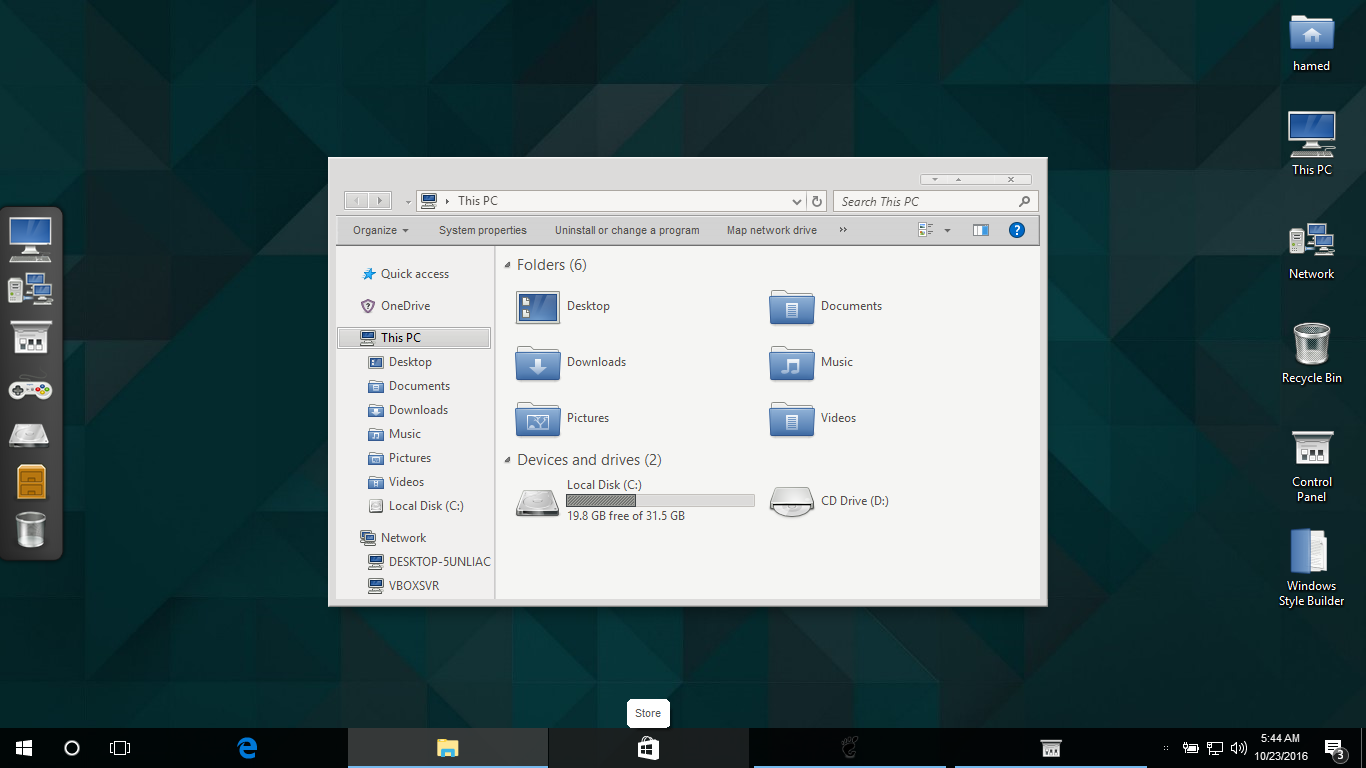Screen dimensions: 1366x768
Task: Click the blue Help question mark icon
Action: pos(1016,230)
